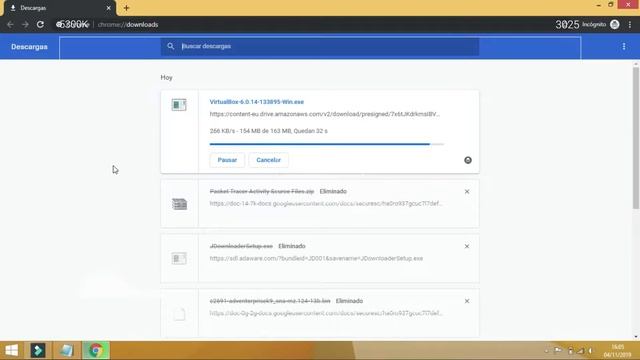Screen dimensions: 640x360
Task: Remove the c2691-adventerprisek9 entry from list
Action: 467,301
